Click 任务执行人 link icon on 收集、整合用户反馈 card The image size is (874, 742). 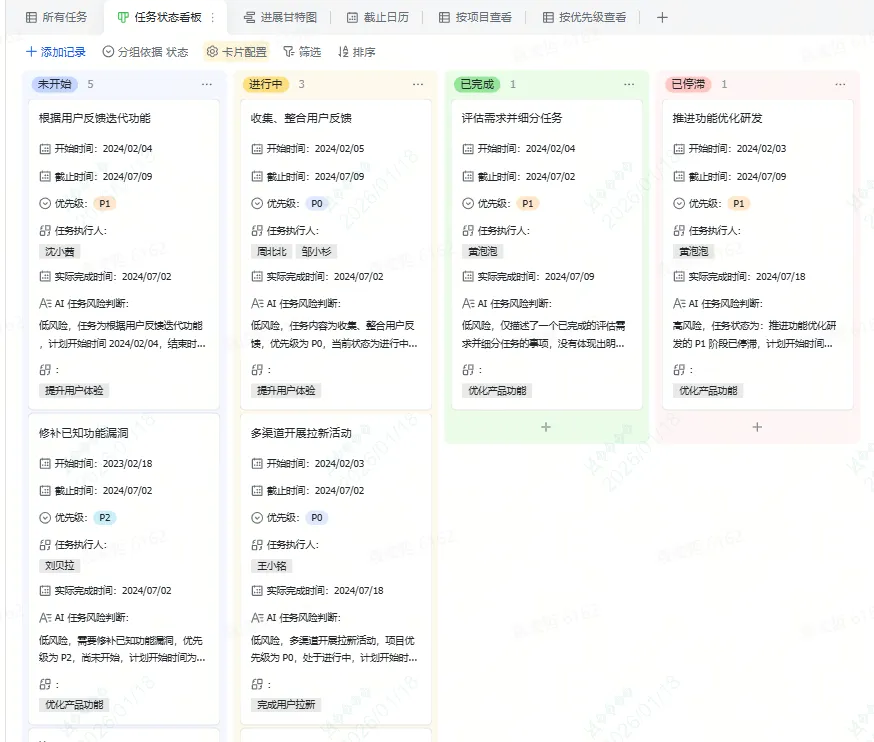(x=256, y=231)
